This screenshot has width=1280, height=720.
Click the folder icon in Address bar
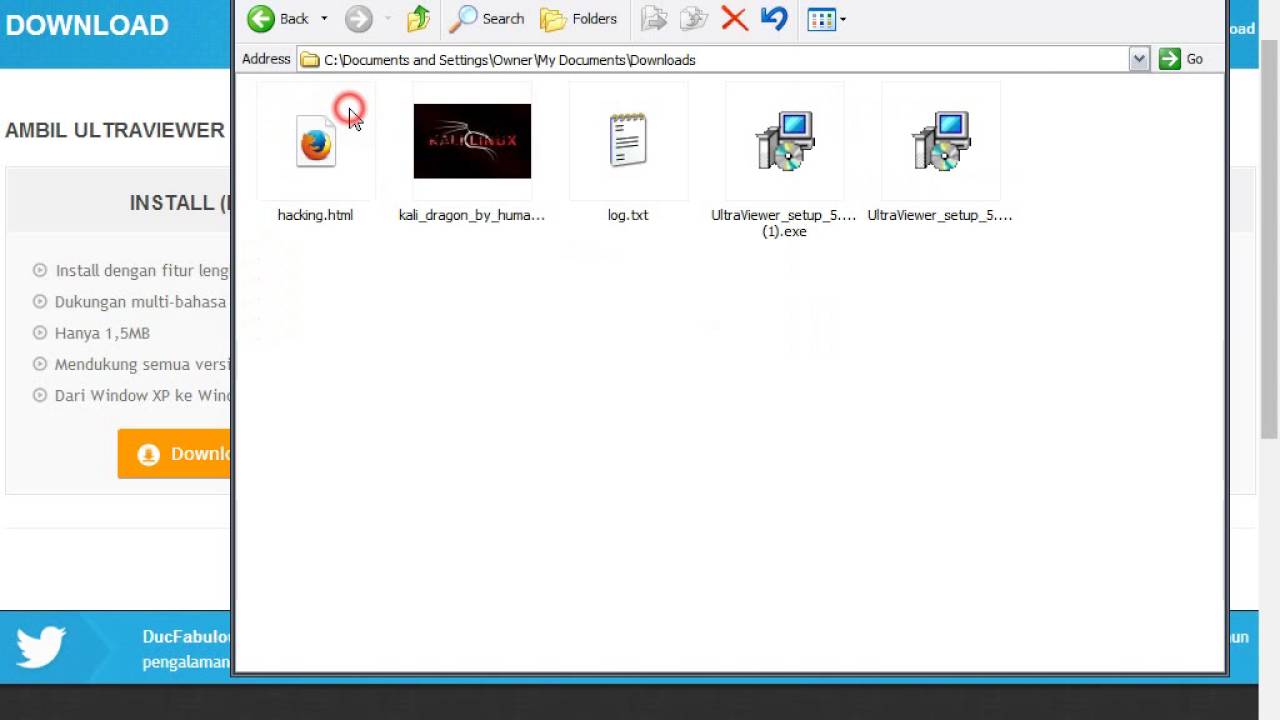tap(310, 60)
